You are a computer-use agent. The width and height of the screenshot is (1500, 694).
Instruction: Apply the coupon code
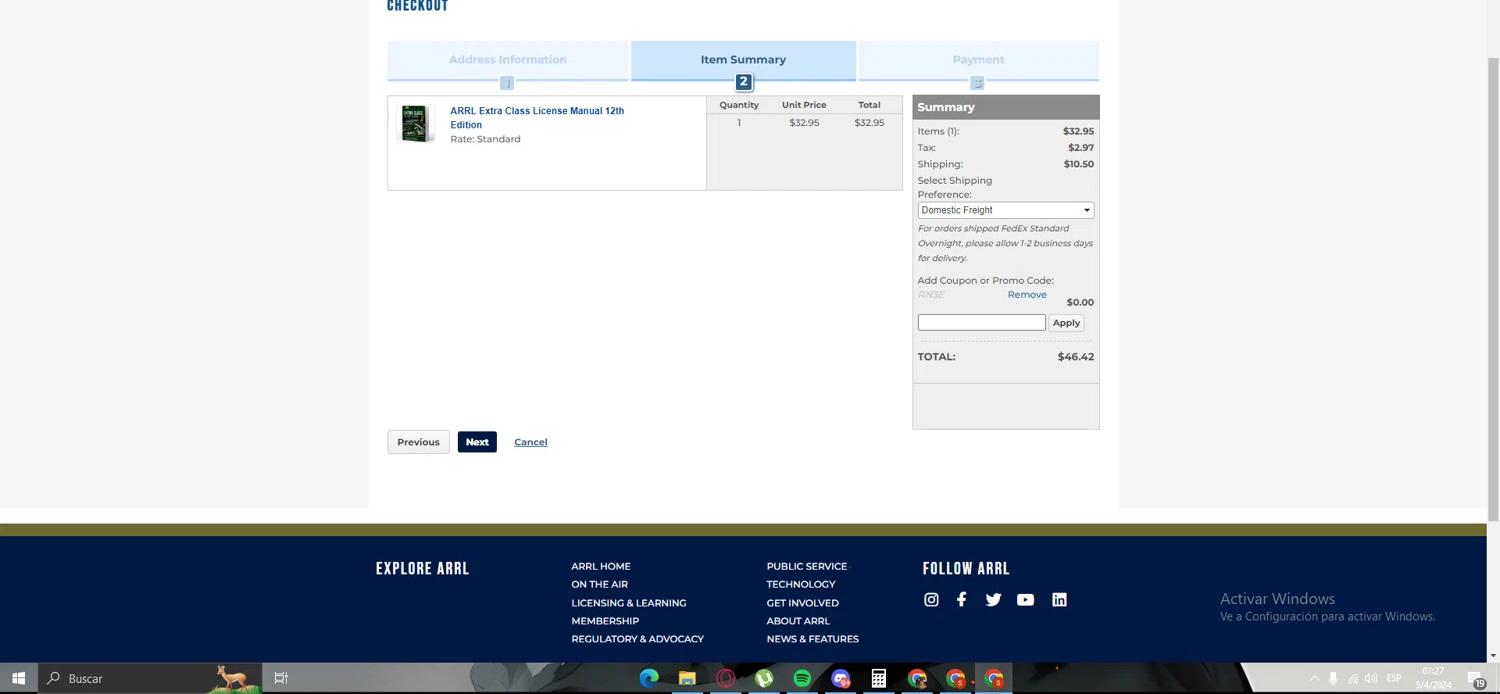(1066, 323)
